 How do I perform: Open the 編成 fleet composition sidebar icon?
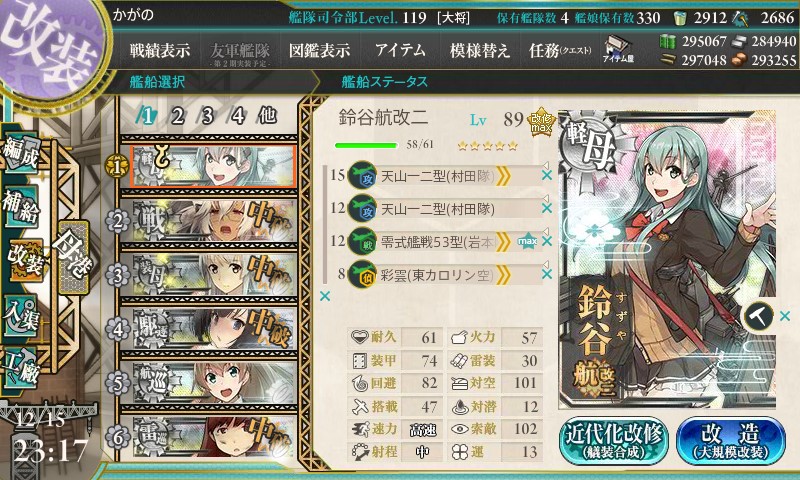tap(20, 153)
